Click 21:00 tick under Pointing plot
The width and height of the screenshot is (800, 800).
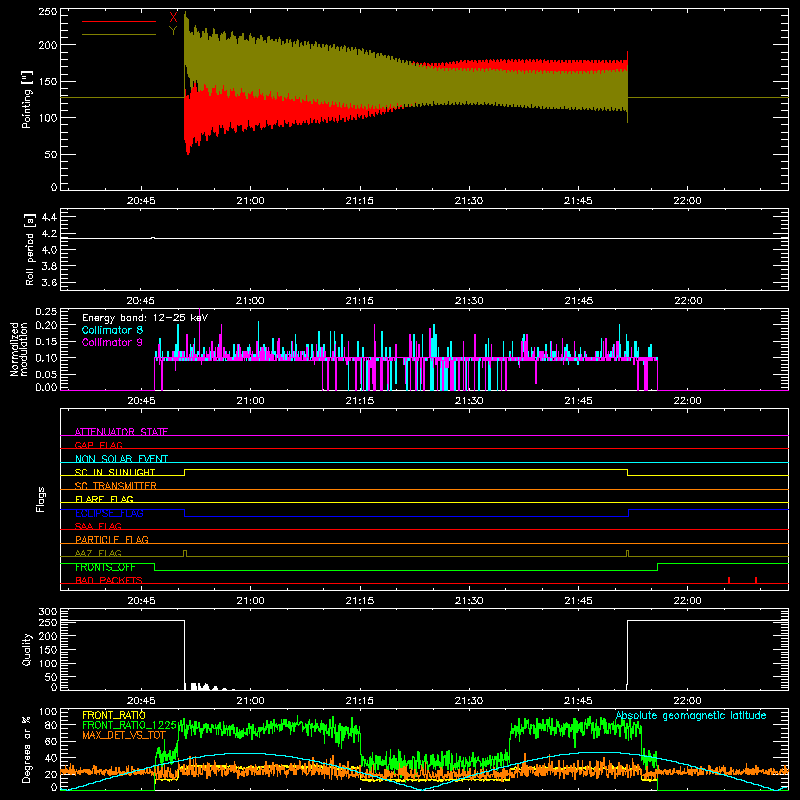[x=251, y=201]
